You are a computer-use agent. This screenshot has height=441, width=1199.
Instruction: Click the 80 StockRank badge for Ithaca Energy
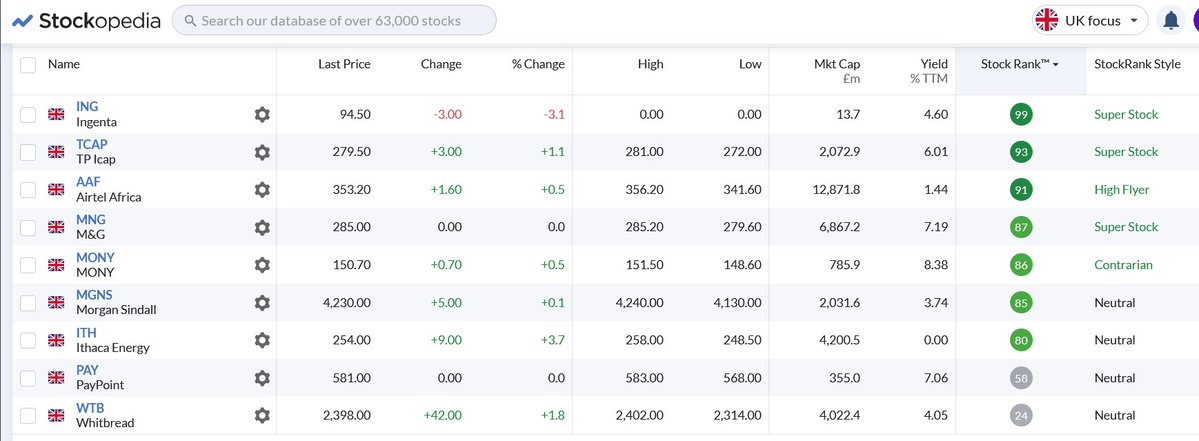[x=1021, y=340]
